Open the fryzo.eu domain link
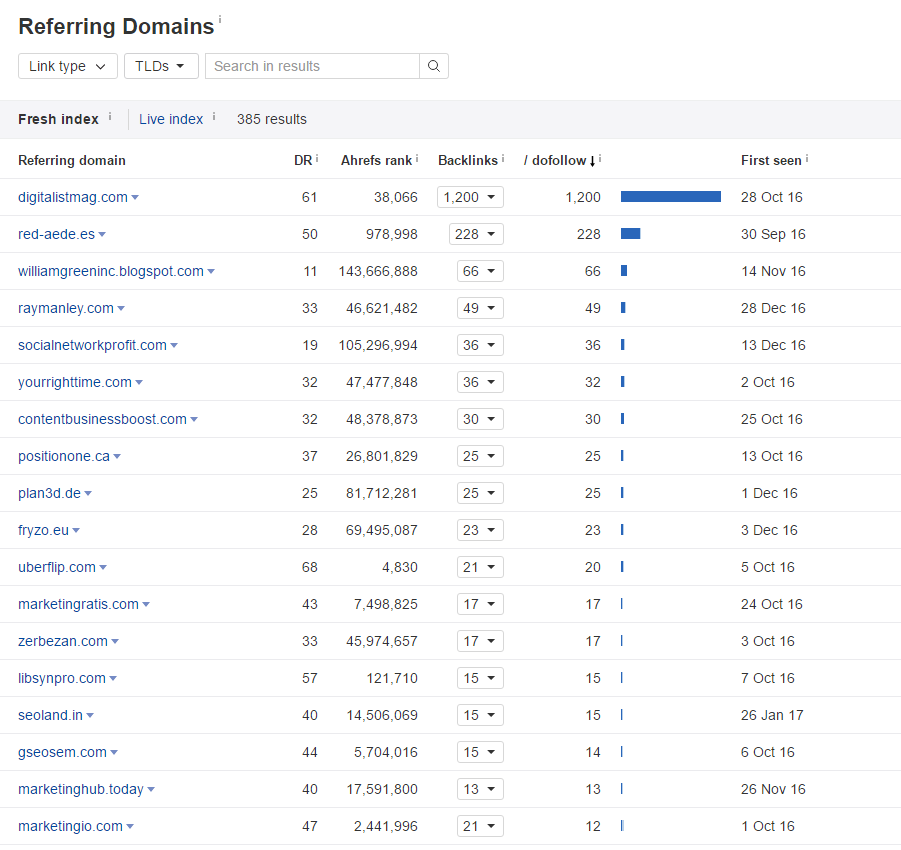The image size is (901, 850). click(x=44, y=530)
